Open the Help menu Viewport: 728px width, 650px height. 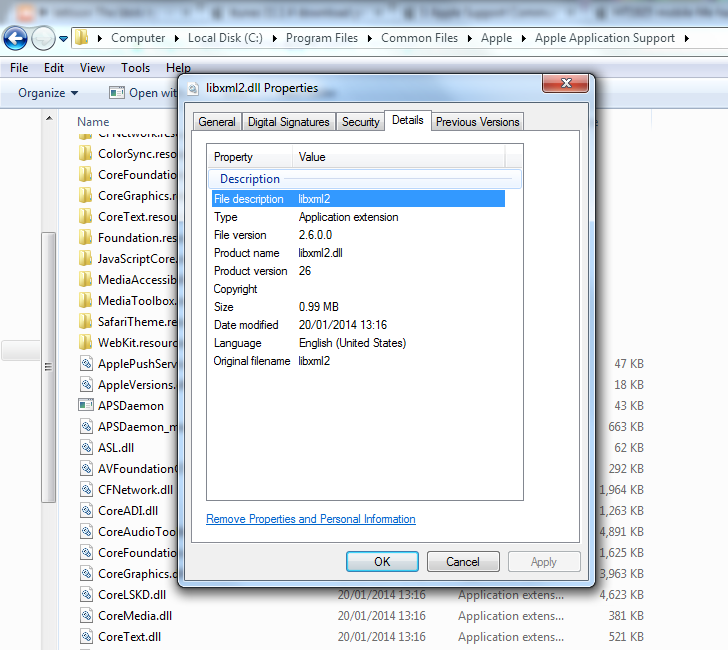(x=178, y=68)
